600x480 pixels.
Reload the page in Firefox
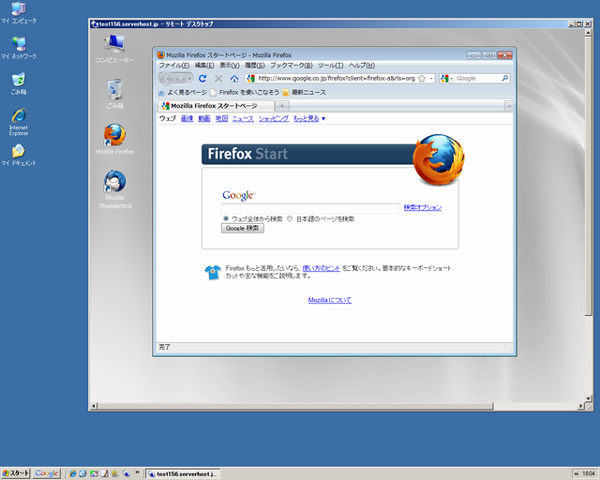[202, 78]
